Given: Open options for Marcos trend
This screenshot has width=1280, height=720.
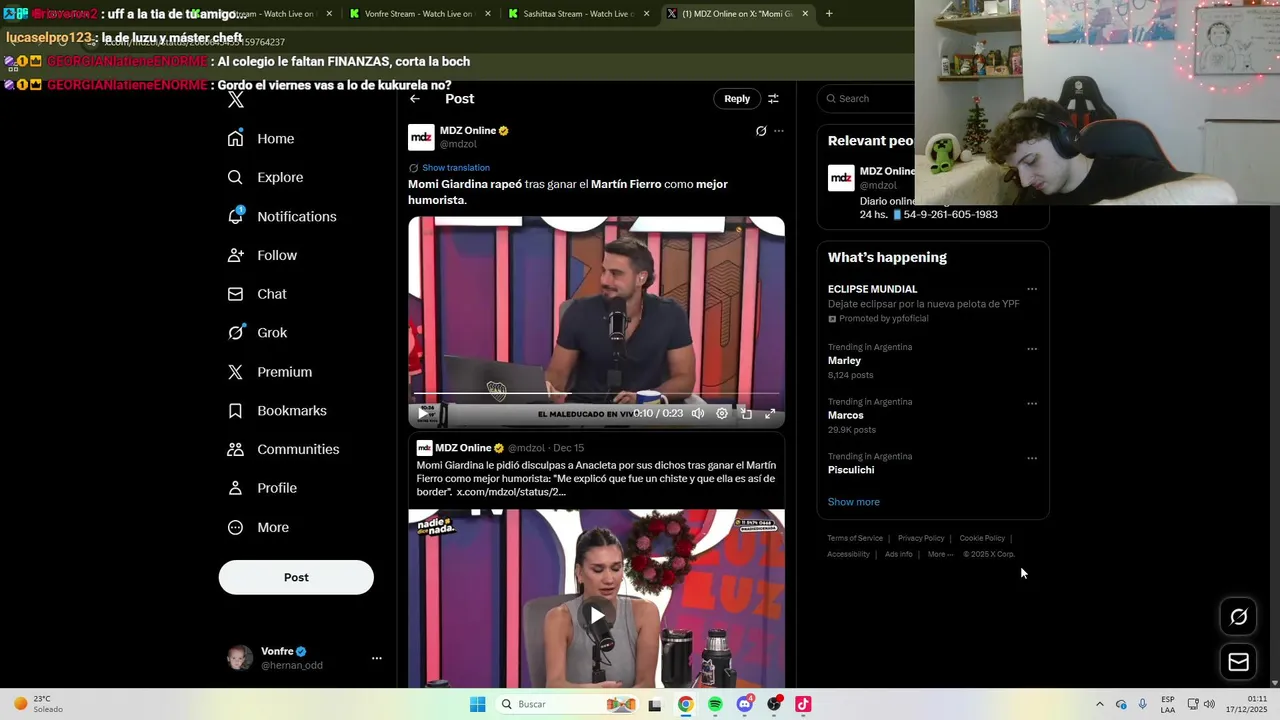Looking at the screenshot, I should point(1032,404).
